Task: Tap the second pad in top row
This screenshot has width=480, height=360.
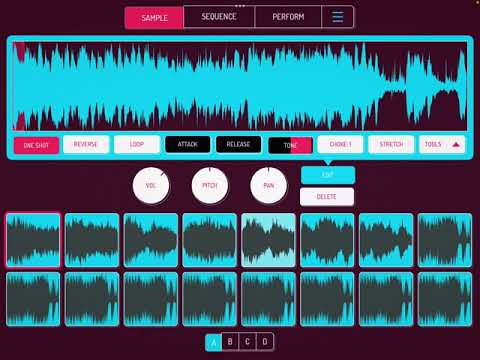Action: coord(92,240)
